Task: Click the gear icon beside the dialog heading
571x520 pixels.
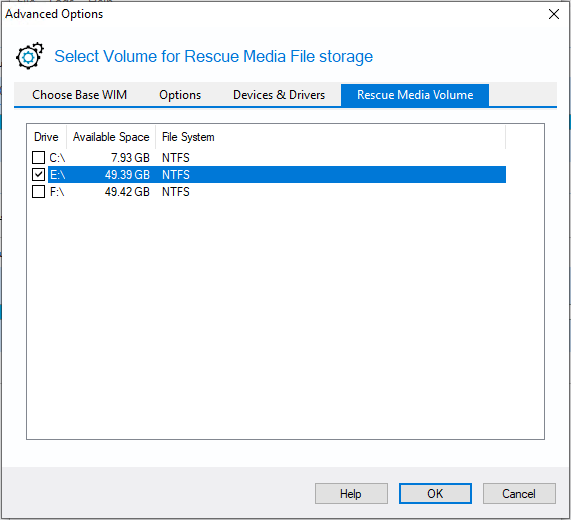Action: click(x=29, y=56)
